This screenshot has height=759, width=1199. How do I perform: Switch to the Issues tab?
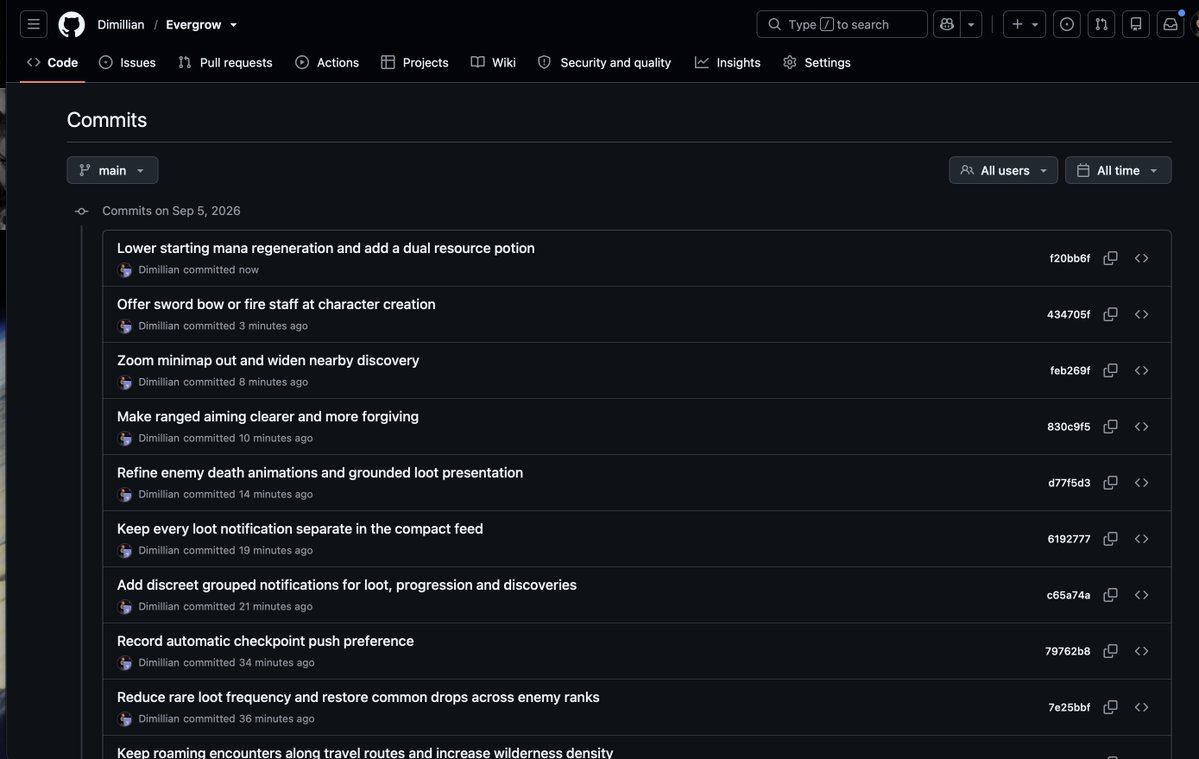coord(127,63)
